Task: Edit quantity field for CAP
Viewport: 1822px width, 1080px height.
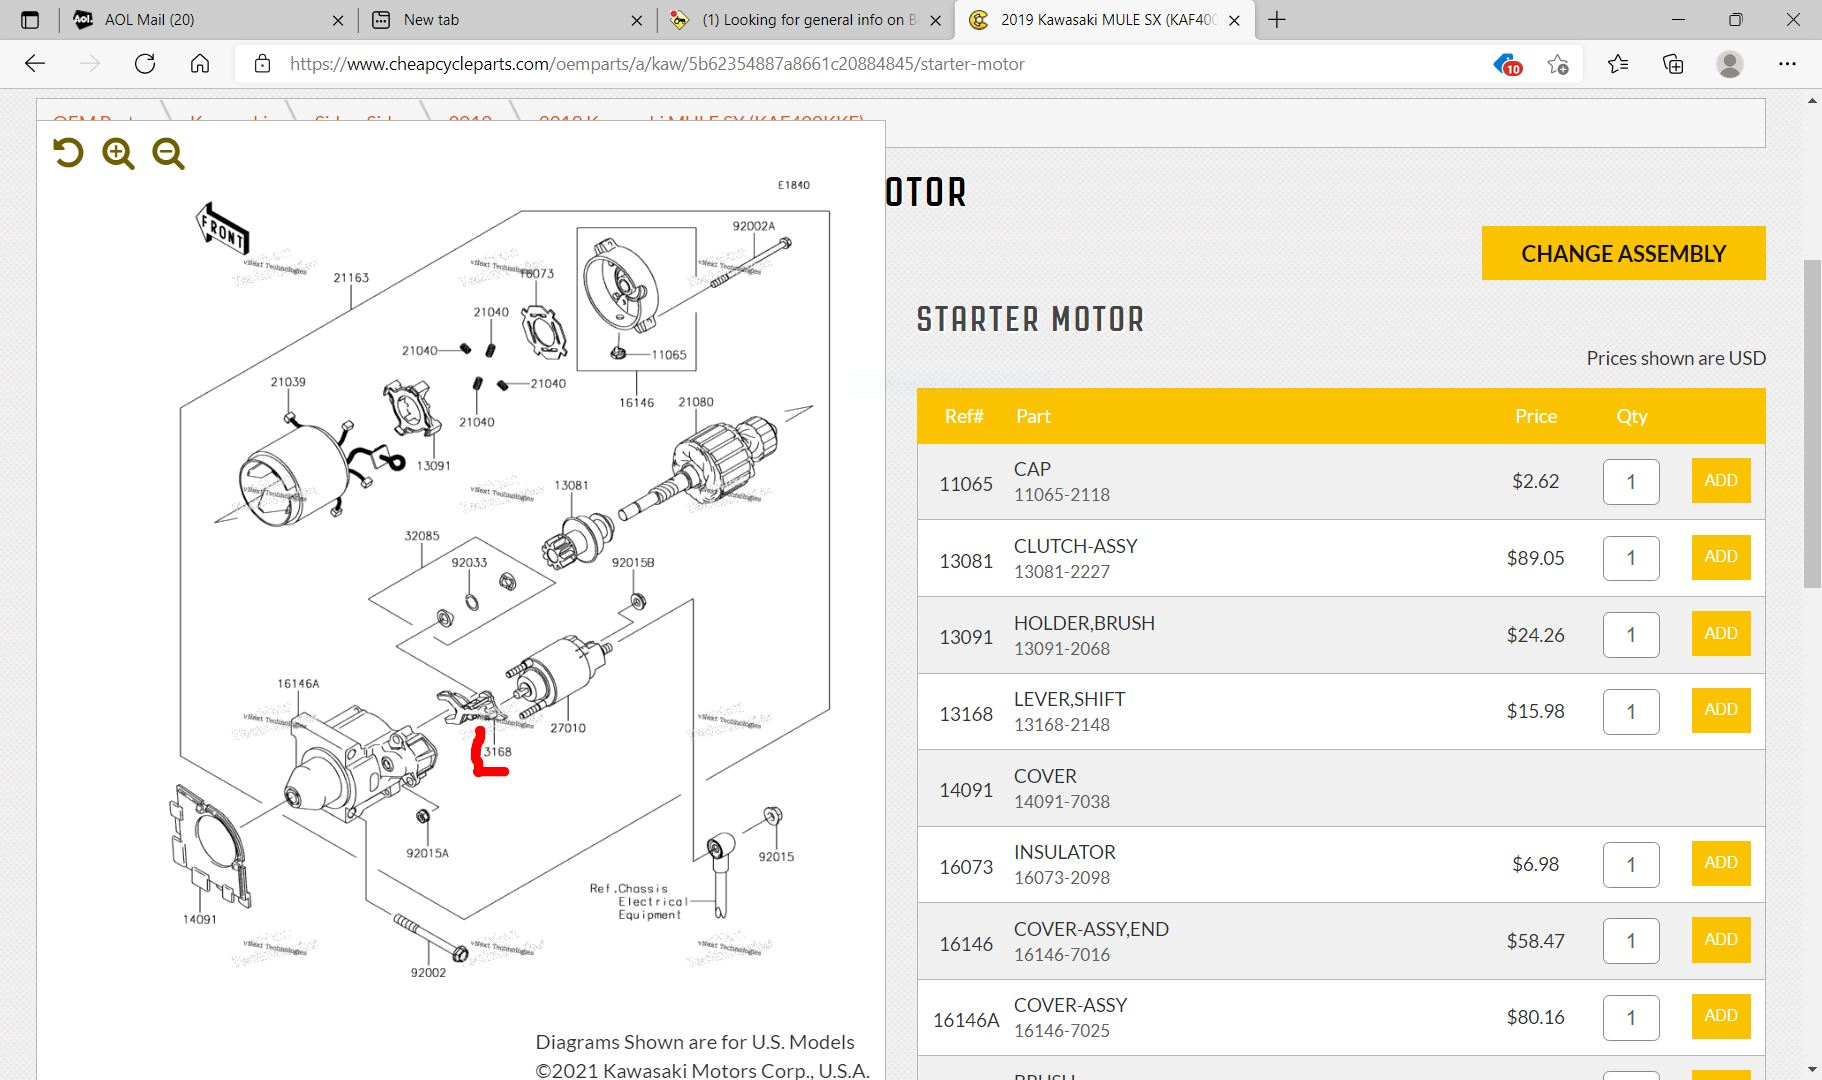Action: click(x=1631, y=482)
